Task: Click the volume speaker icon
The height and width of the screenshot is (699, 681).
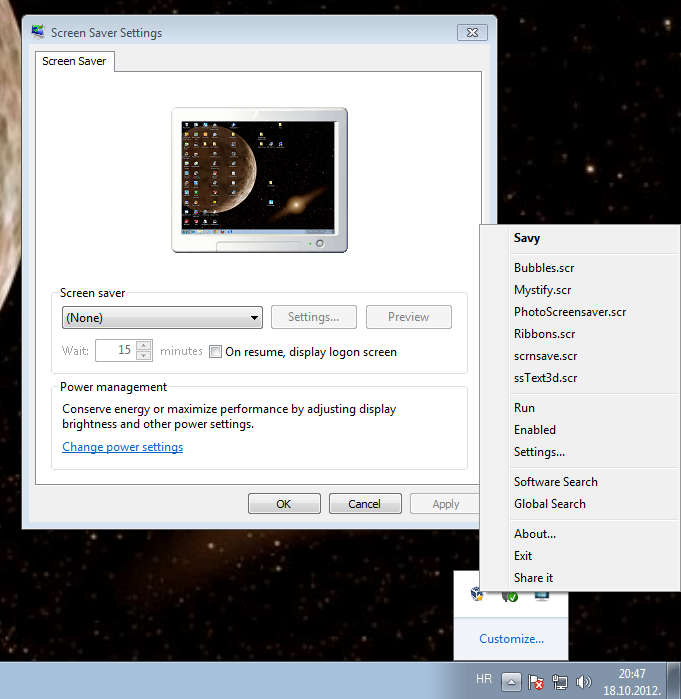Action: click(583, 681)
